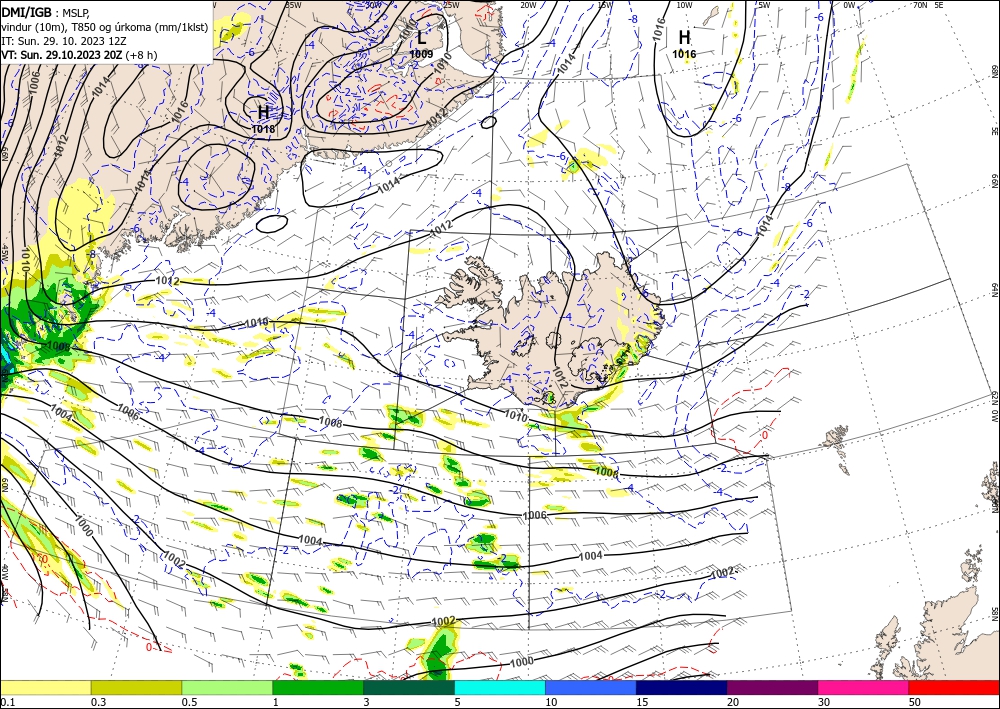This screenshot has height=709, width=1000.
Task: Click the green 1–3 legend color segment
Action: point(318,687)
